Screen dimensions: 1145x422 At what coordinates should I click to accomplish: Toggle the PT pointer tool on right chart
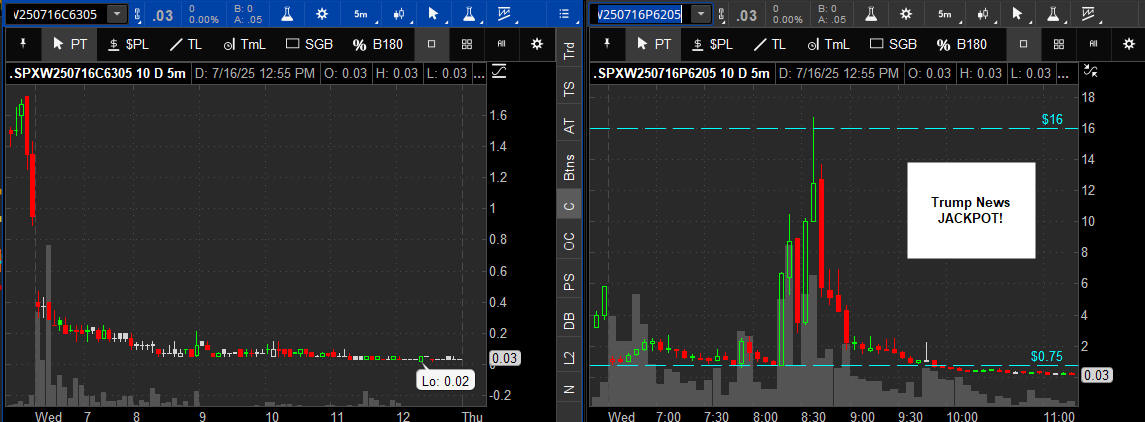[x=655, y=44]
